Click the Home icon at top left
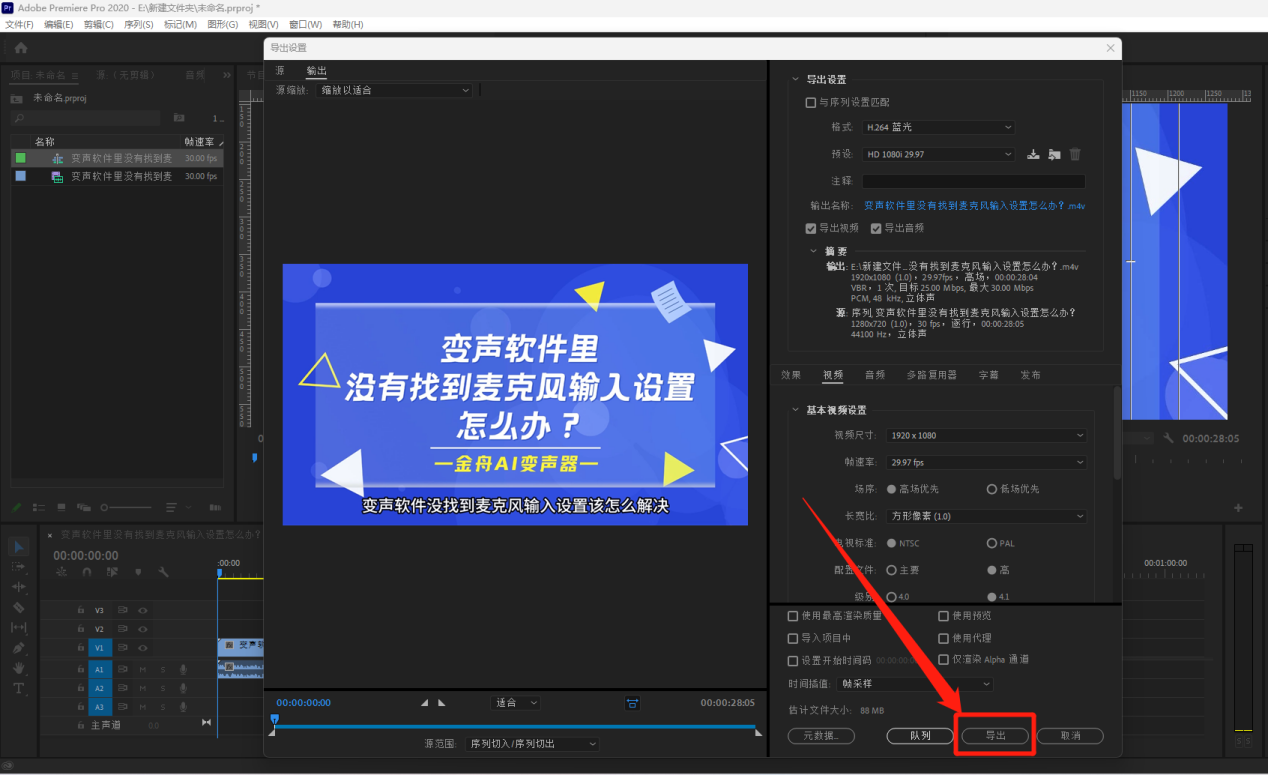Screen dimensions: 1268x775 (20, 47)
